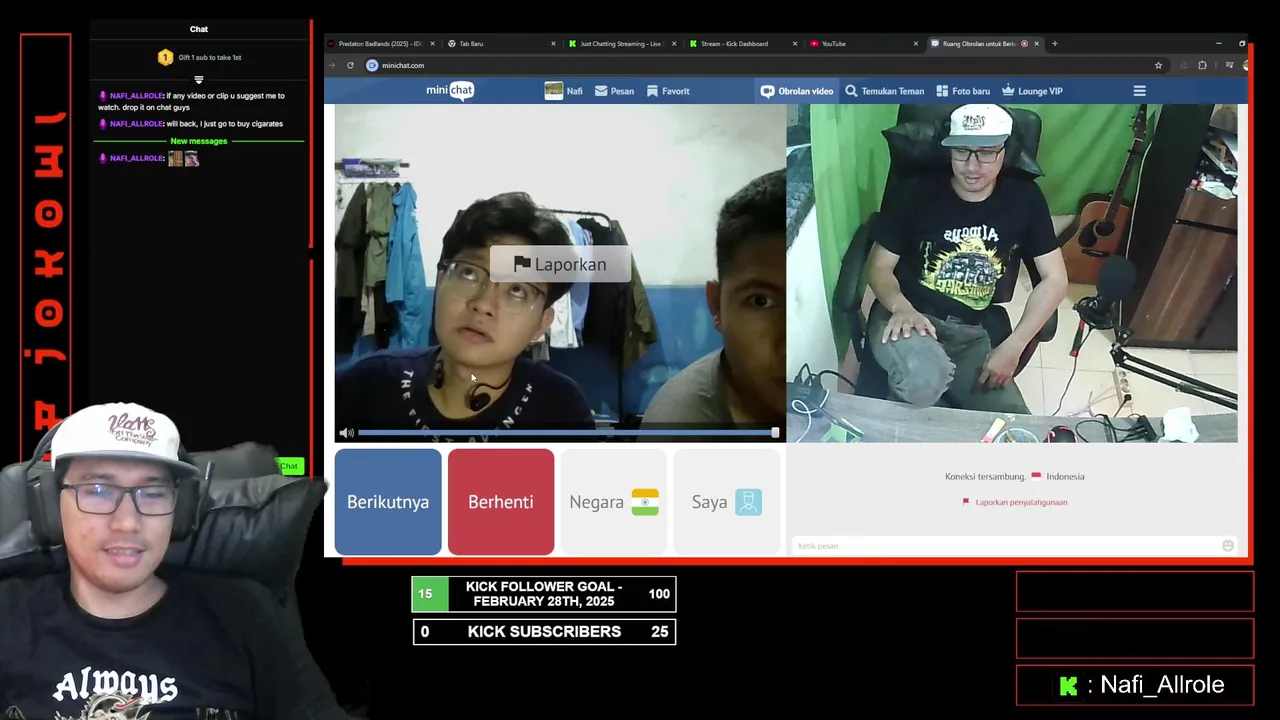Click the minichat logo
This screenshot has width=1280, height=720.
click(x=449, y=90)
